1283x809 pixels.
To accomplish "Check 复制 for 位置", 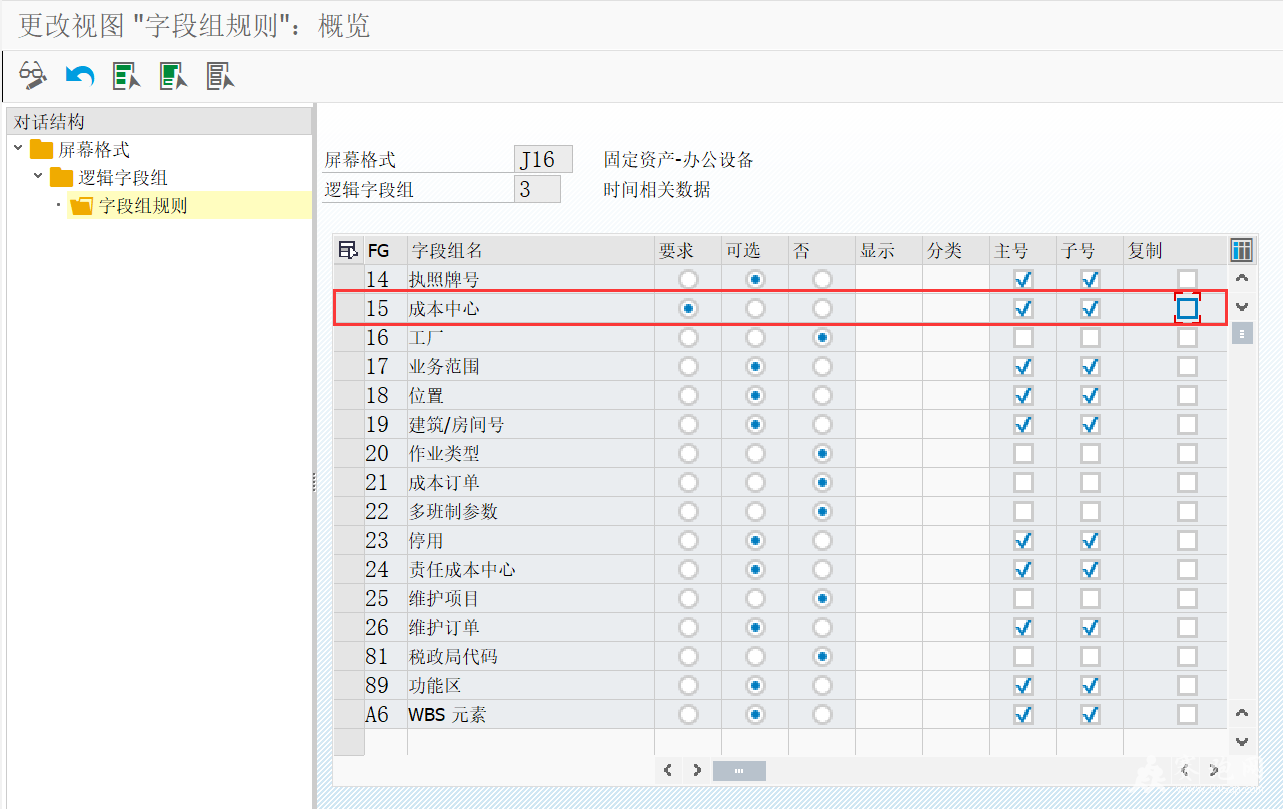I will [1187, 395].
